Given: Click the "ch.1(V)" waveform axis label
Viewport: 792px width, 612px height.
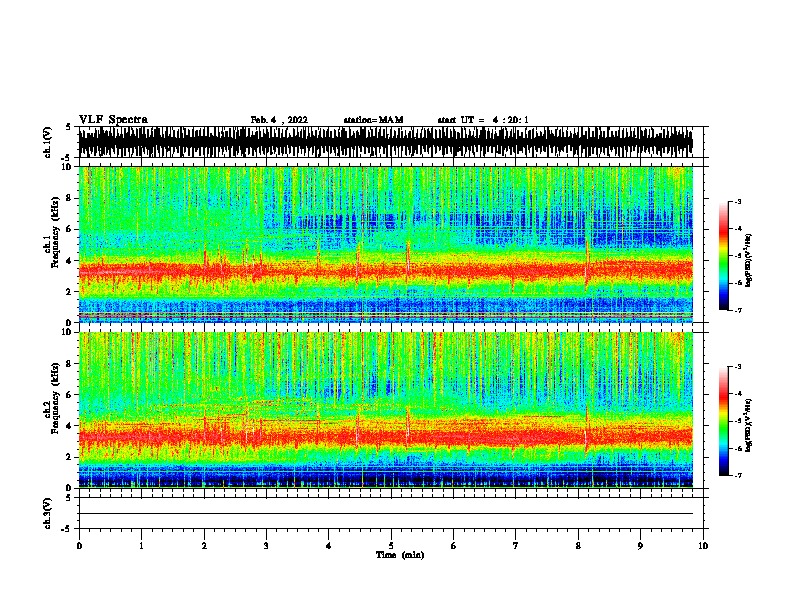Looking at the screenshot, I should click(x=48, y=142).
